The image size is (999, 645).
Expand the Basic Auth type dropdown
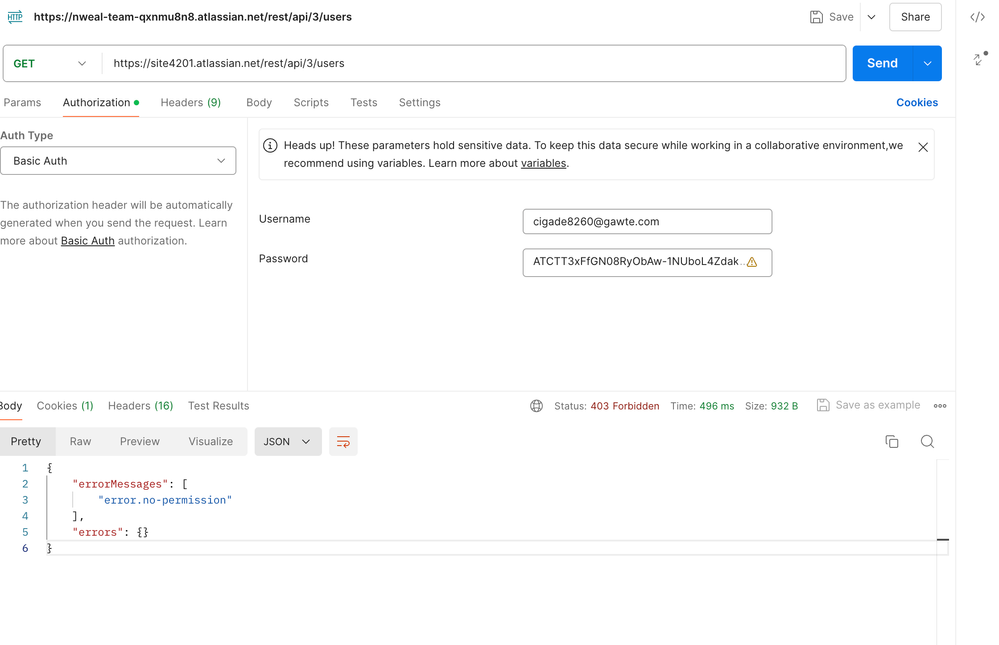click(x=118, y=161)
